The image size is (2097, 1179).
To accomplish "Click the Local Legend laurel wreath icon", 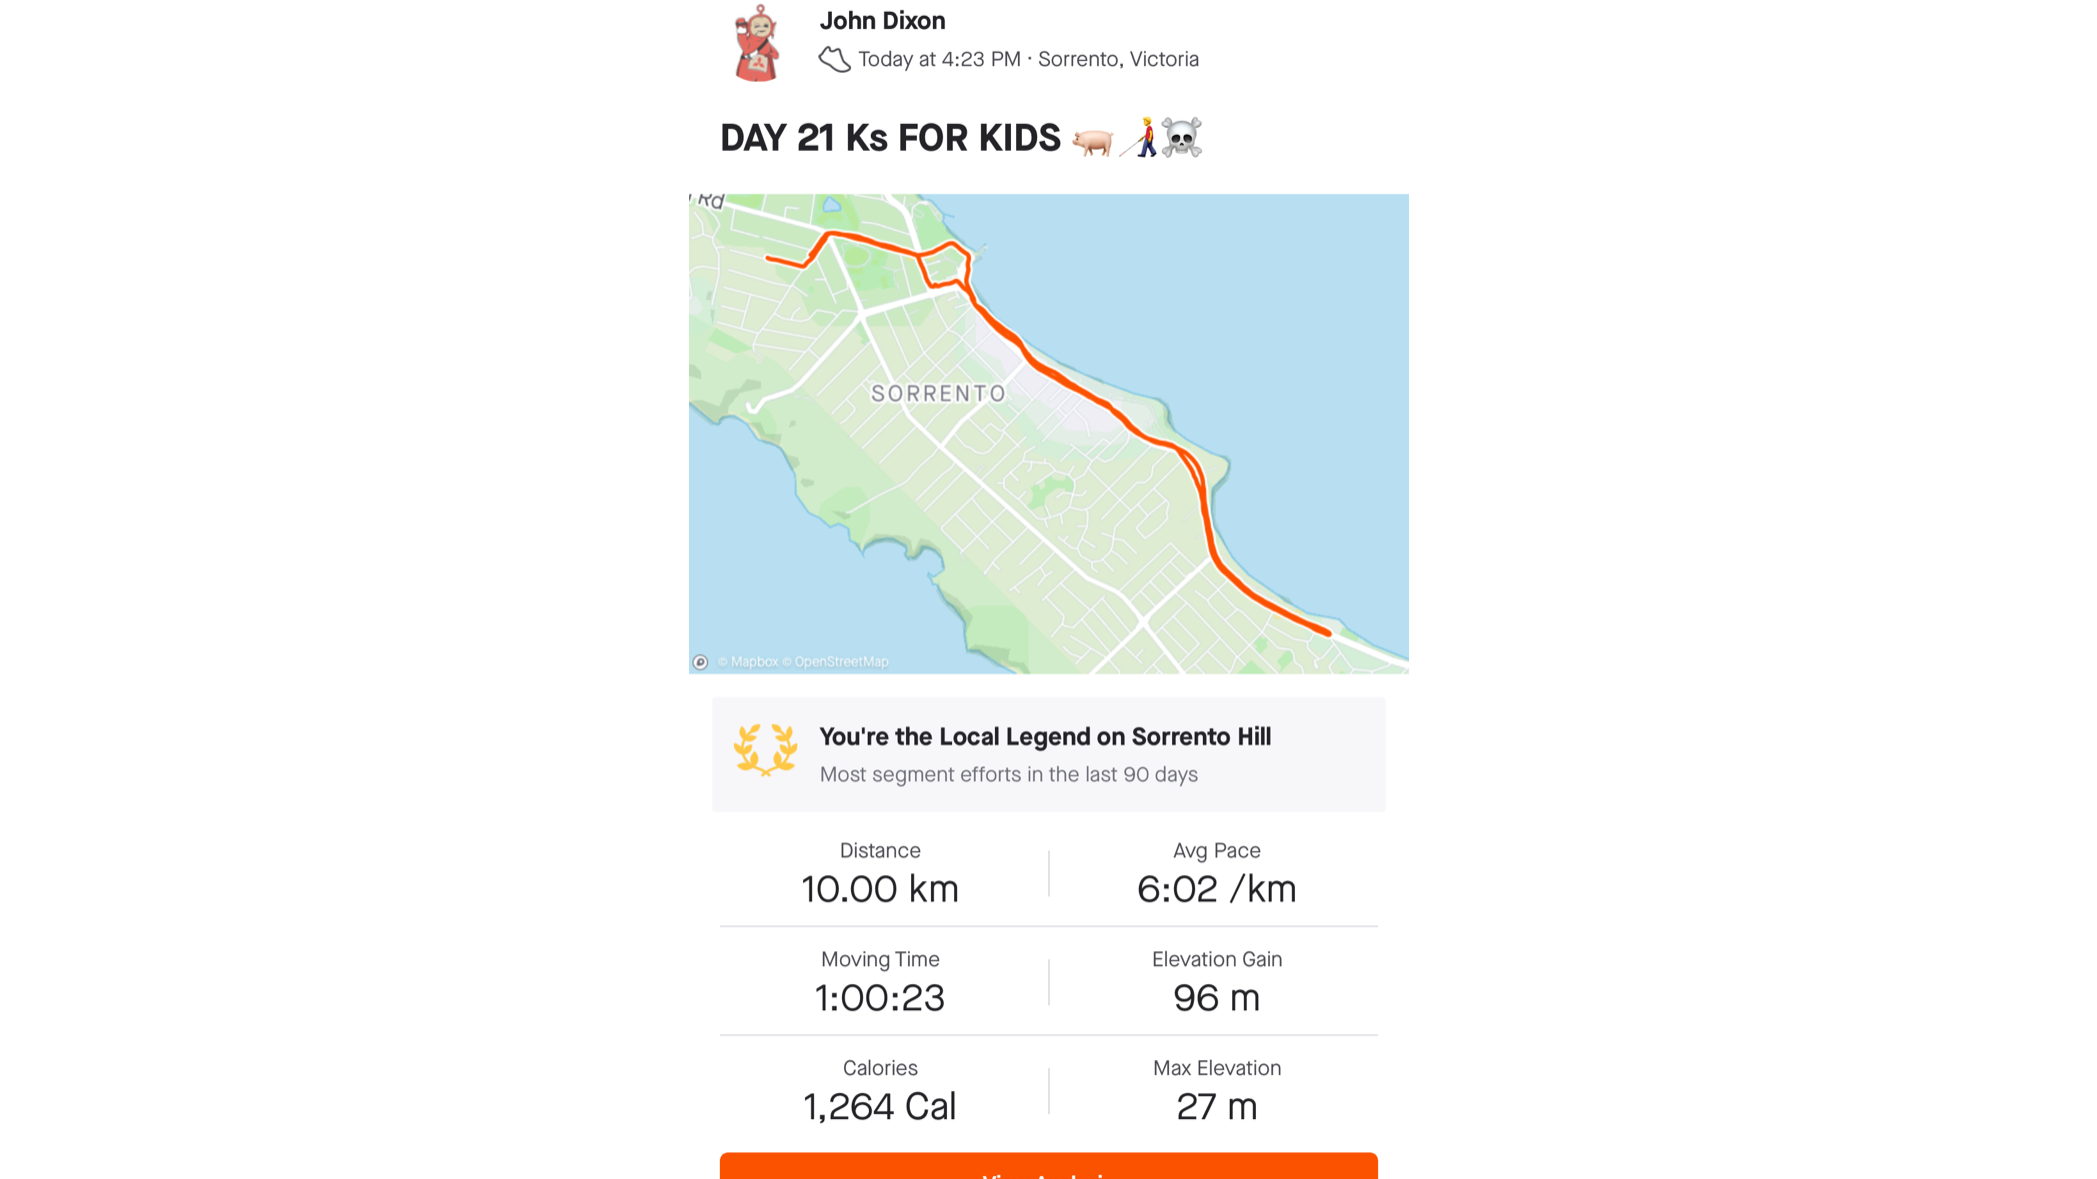I will pyautogui.click(x=765, y=750).
